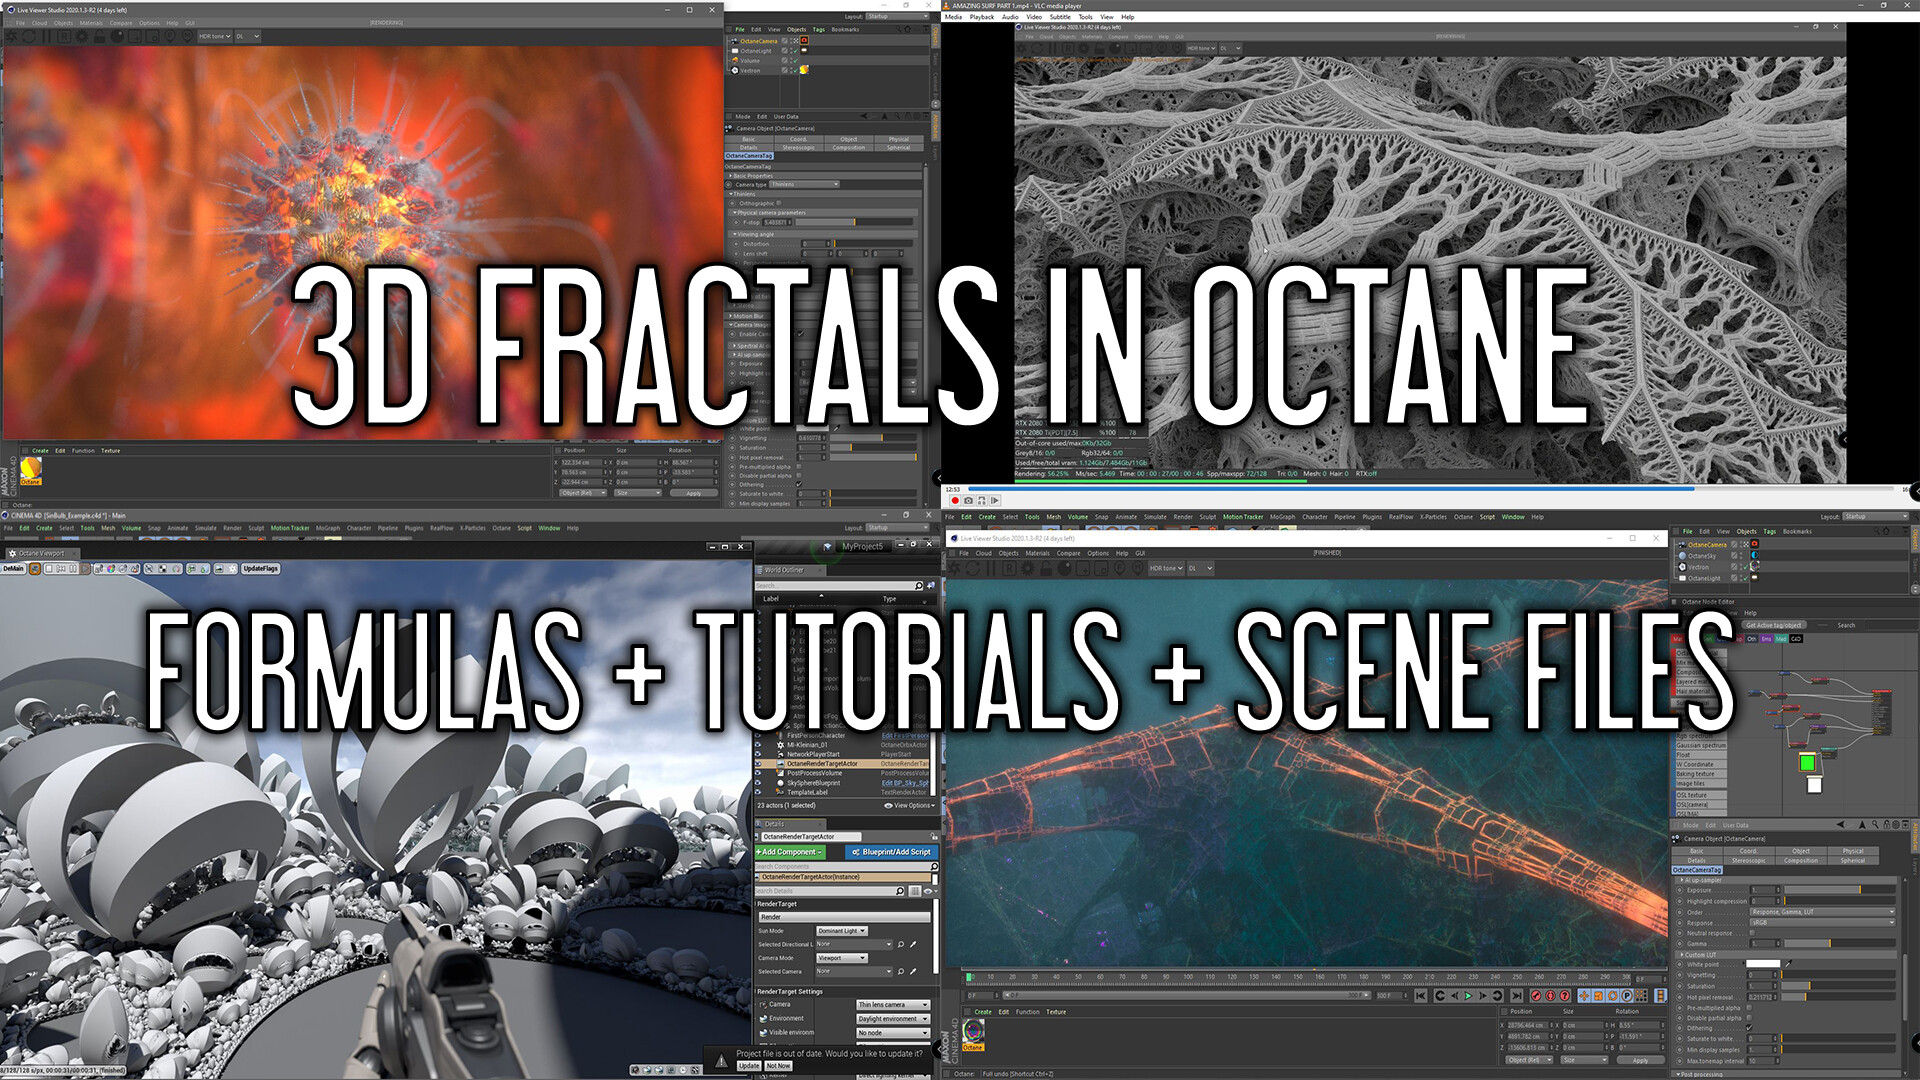Click the eye icon beside Search Details field
The height and width of the screenshot is (1080, 1920).
(928, 891)
